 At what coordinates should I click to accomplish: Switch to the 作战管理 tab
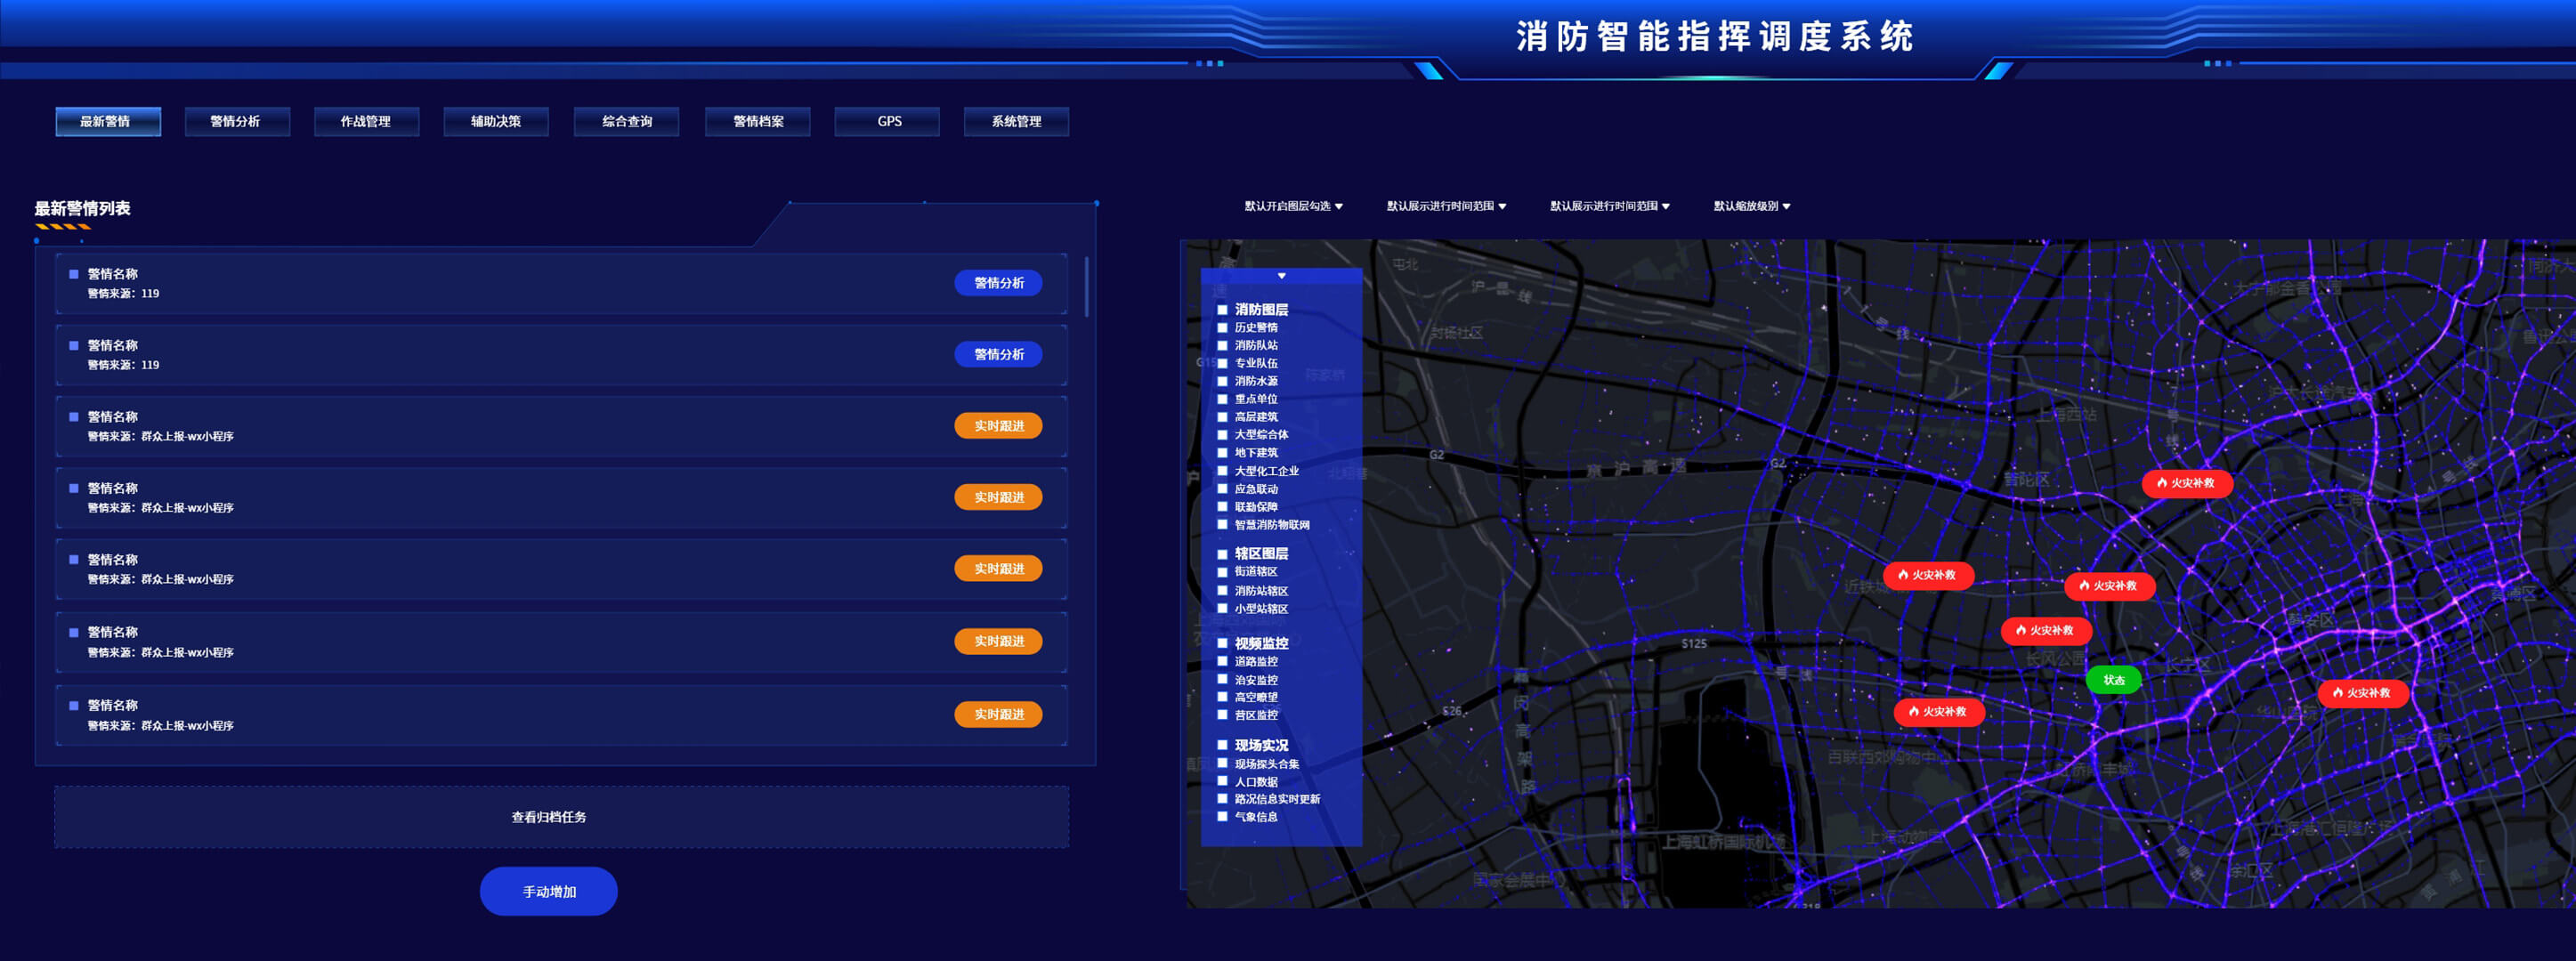[366, 122]
